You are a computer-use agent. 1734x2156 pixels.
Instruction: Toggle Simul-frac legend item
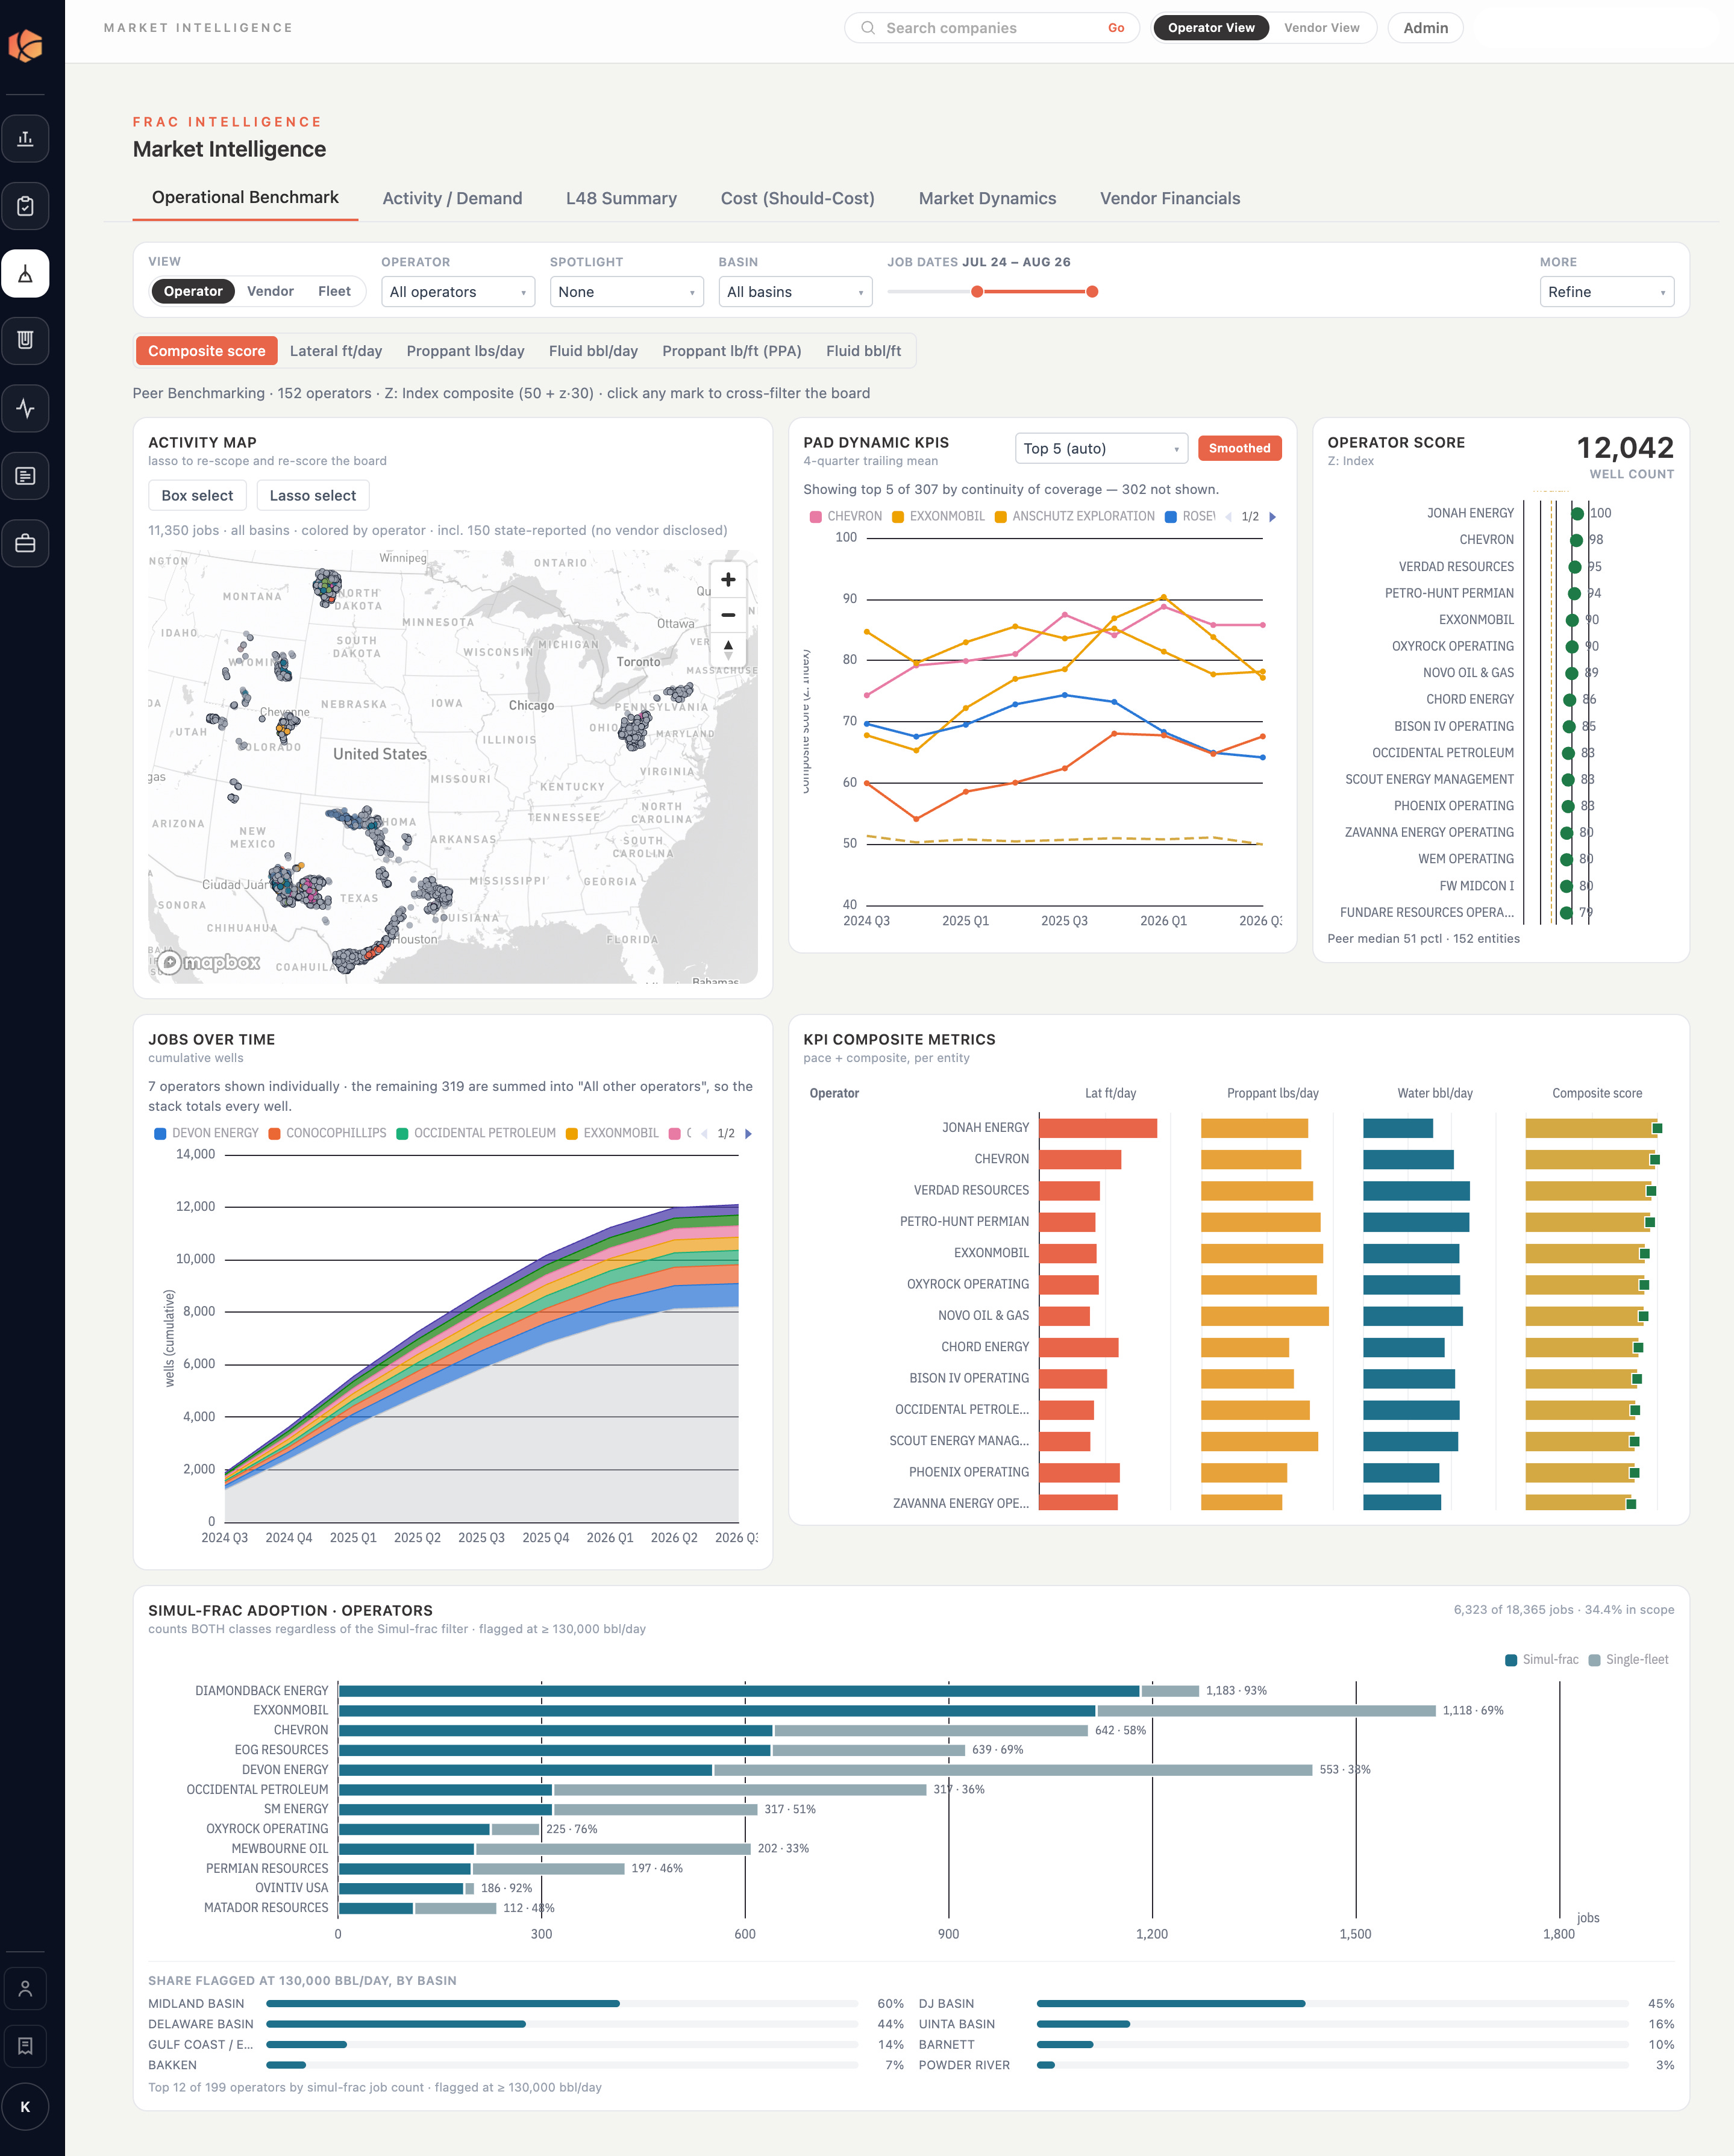pyautogui.click(x=1542, y=1659)
